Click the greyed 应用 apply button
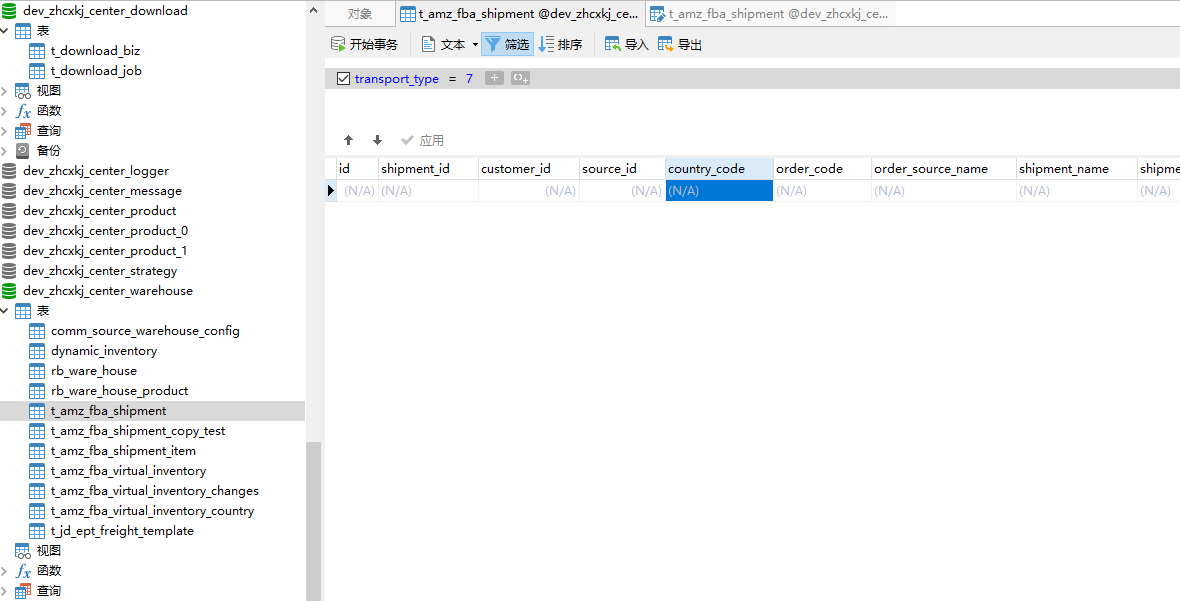Viewport: 1180px width, 601px height. (x=422, y=140)
